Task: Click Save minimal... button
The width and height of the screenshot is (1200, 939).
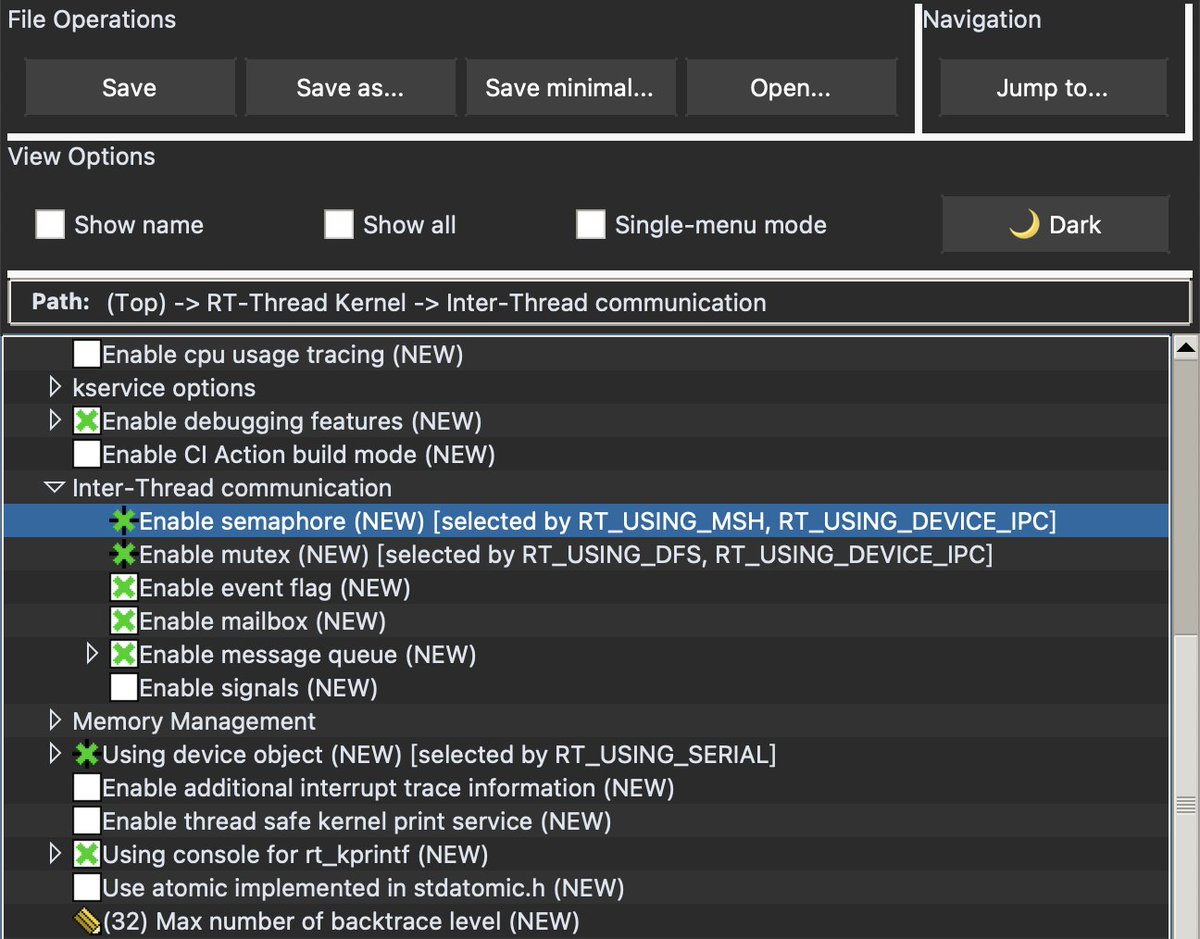Action: (x=570, y=88)
